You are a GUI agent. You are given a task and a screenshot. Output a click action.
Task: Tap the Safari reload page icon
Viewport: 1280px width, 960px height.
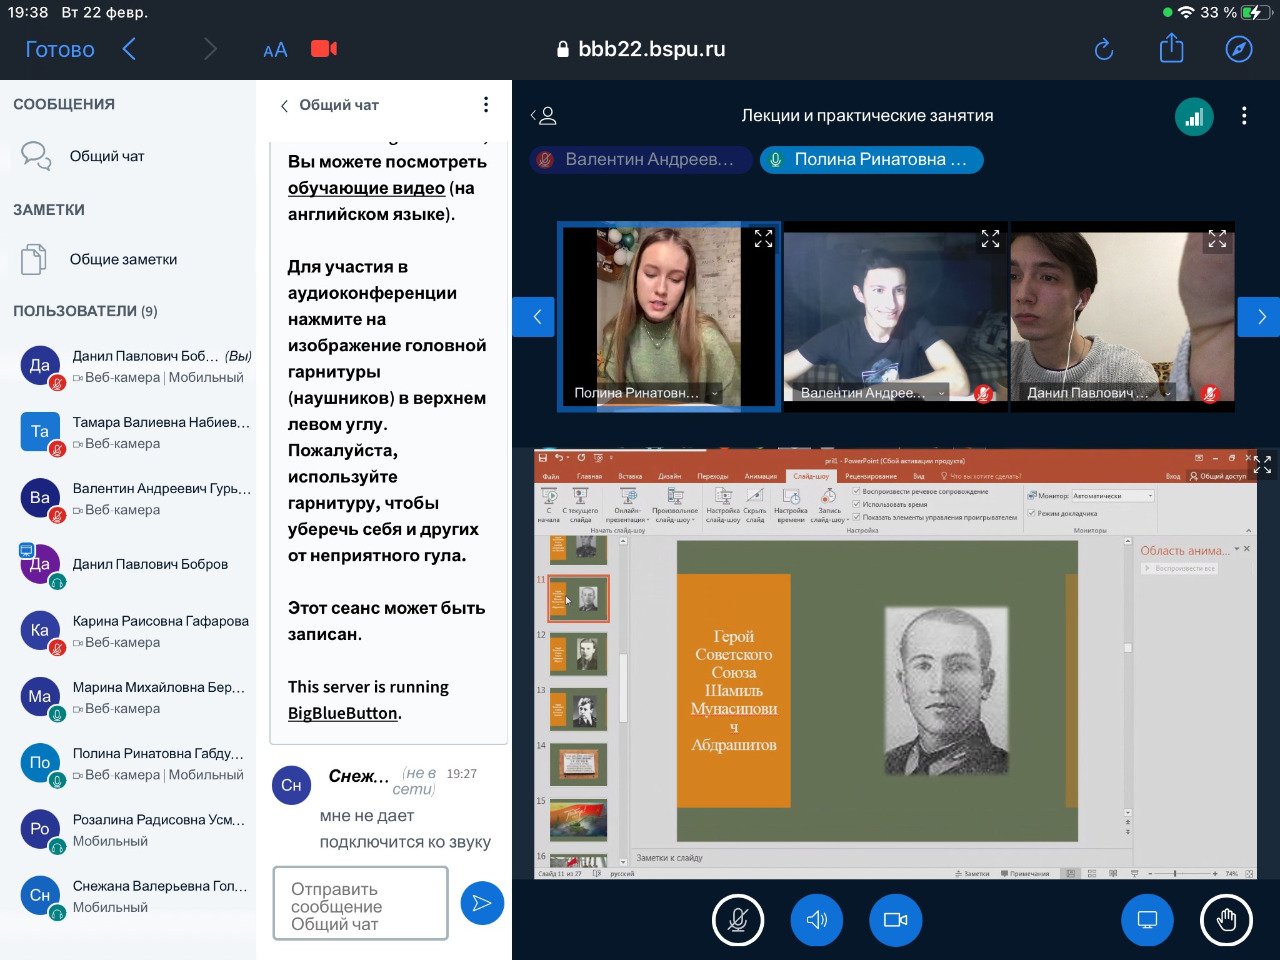pyautogui.click(x=1104, y=49)
